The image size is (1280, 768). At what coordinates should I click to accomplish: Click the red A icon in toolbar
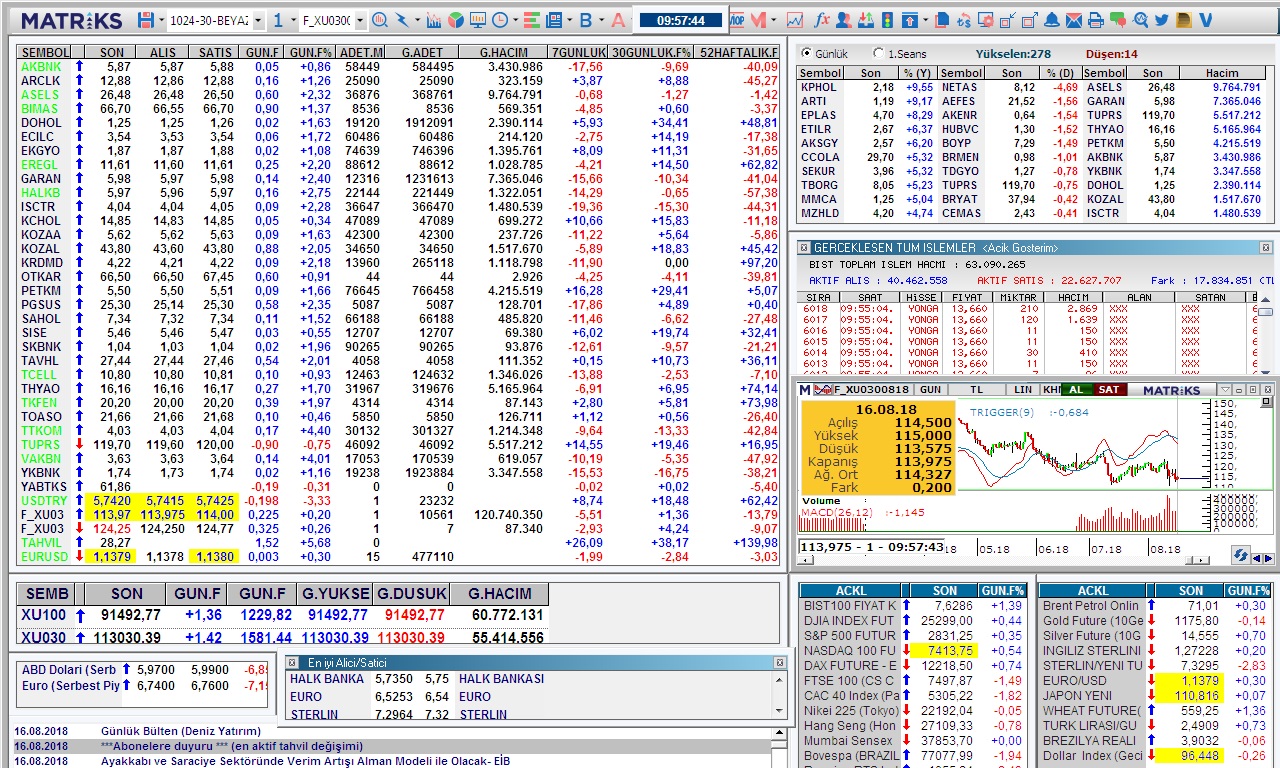(617, 20)
